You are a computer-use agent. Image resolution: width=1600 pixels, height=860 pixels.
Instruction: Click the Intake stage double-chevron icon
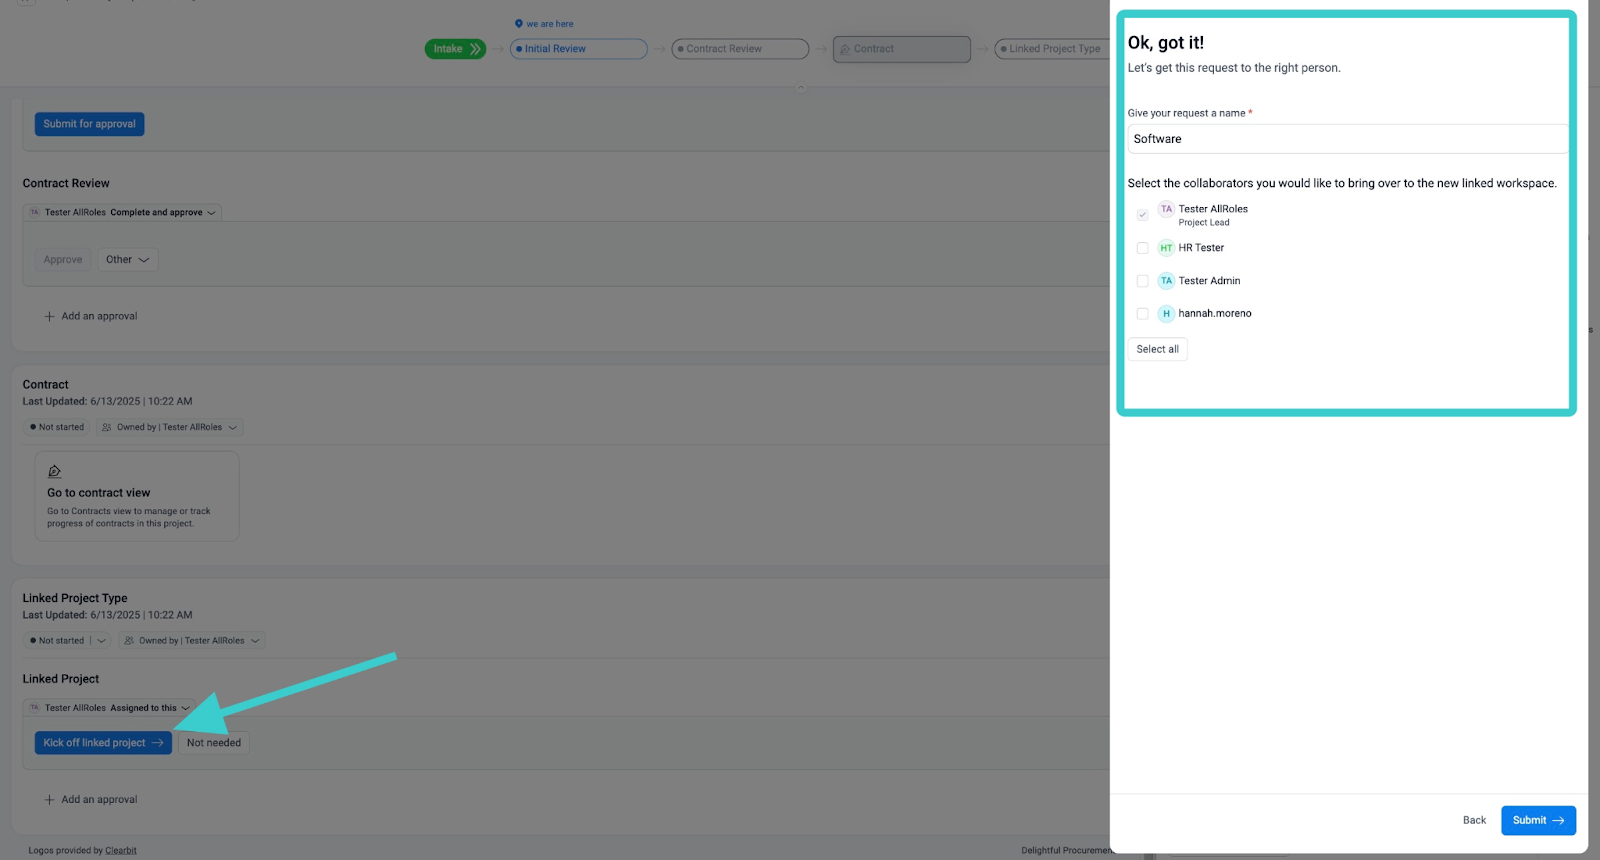point(475,49)
